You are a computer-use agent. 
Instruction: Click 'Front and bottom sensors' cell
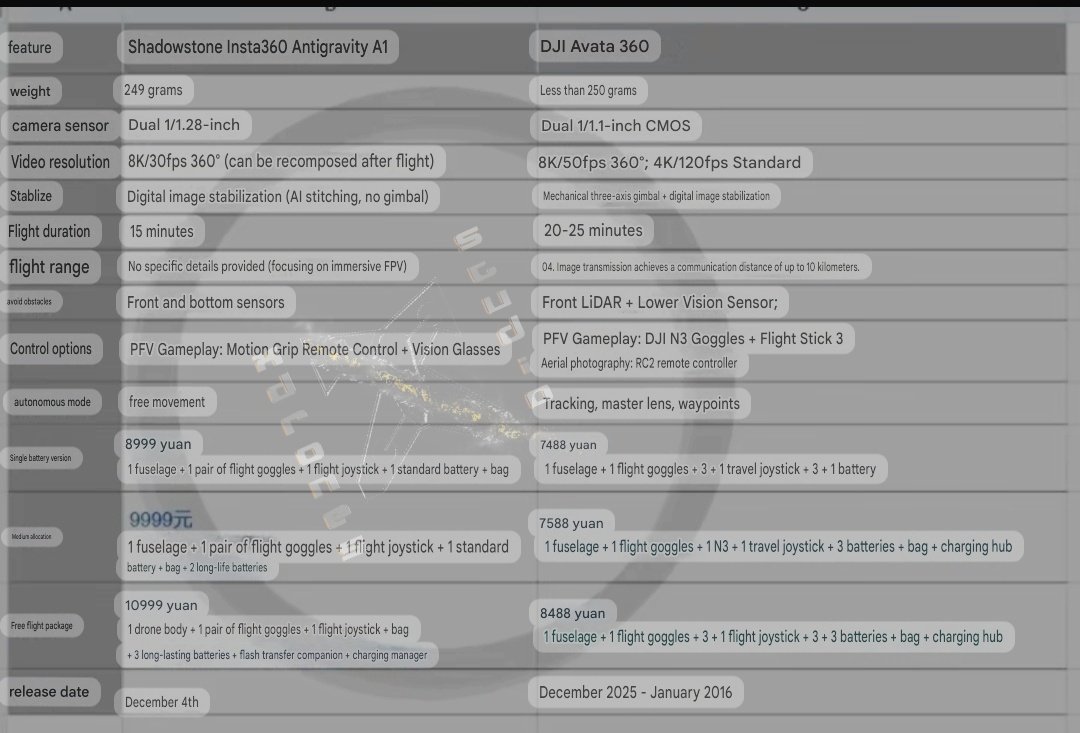[205, 302]
